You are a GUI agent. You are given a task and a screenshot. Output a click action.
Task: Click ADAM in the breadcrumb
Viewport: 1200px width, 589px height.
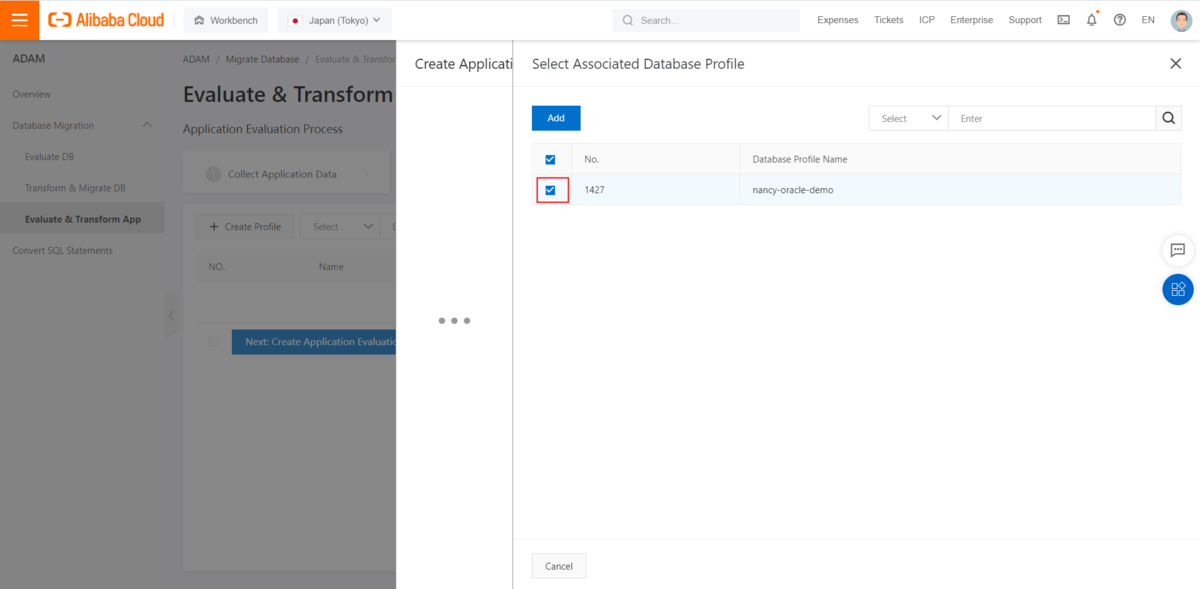(196, 59)
